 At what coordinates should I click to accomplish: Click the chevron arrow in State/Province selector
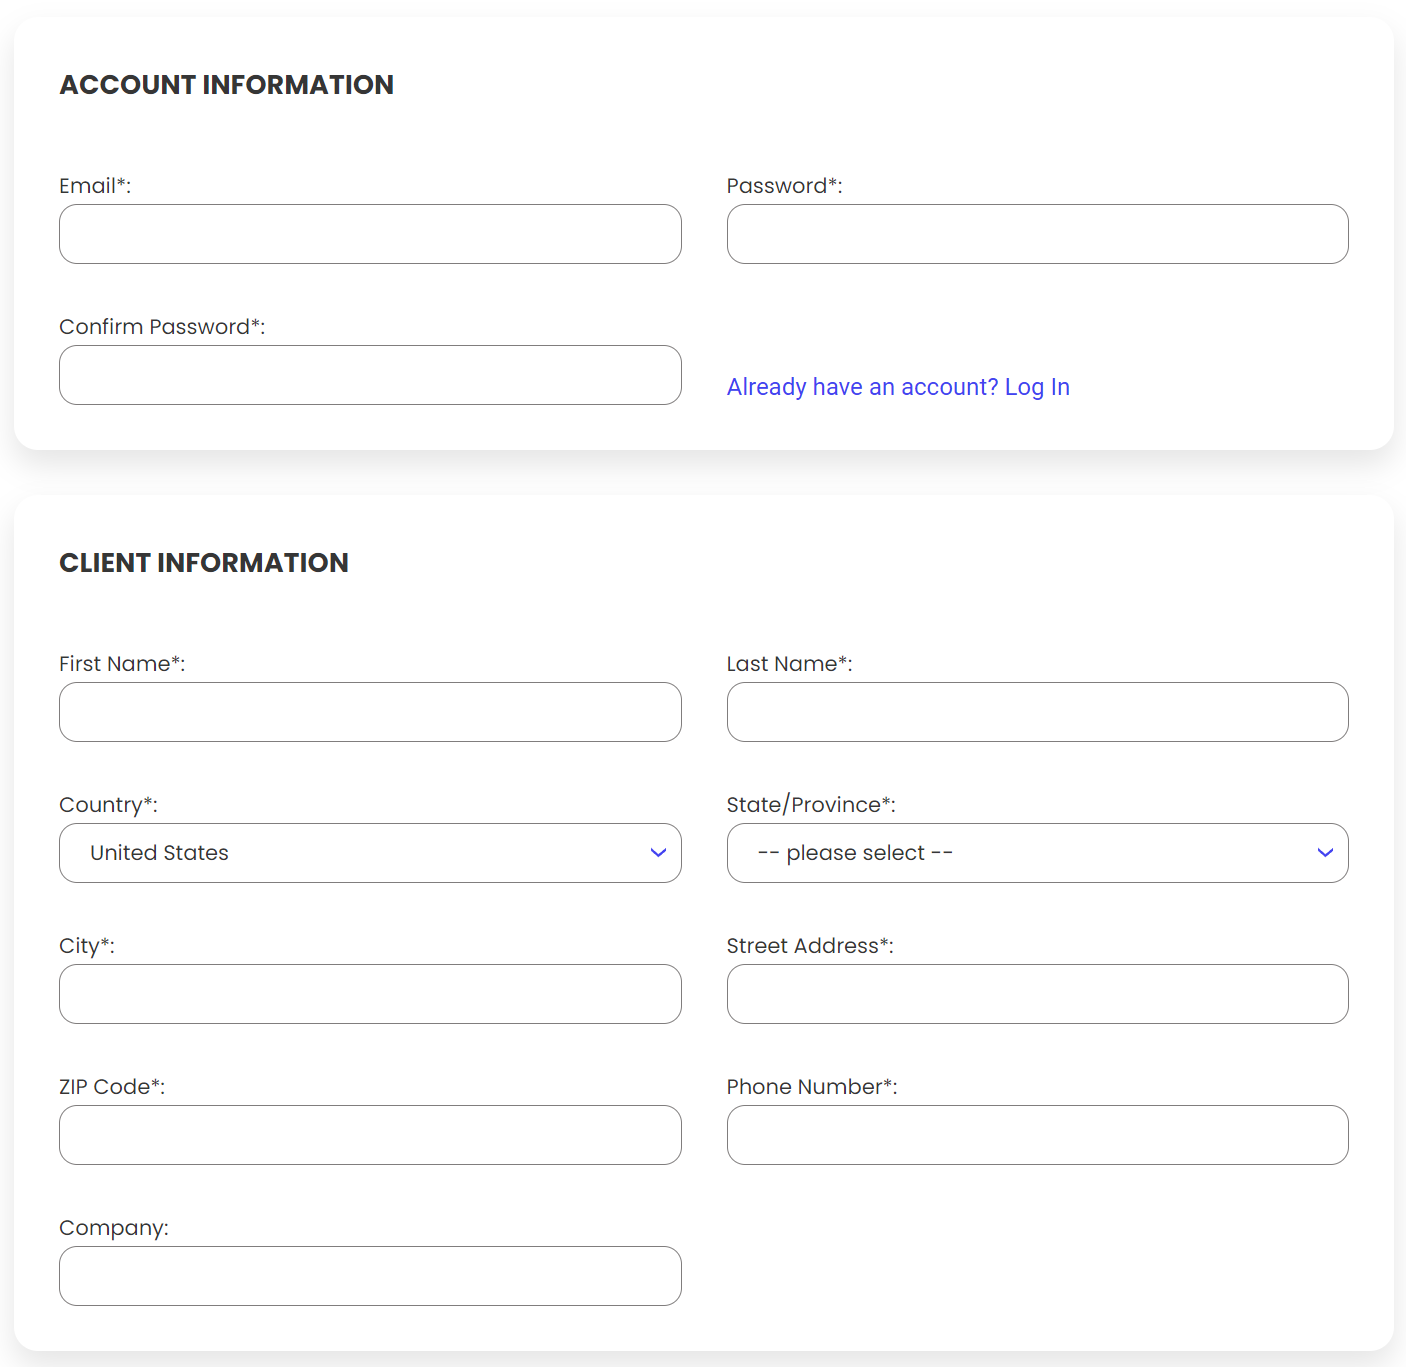[1325, 853]
